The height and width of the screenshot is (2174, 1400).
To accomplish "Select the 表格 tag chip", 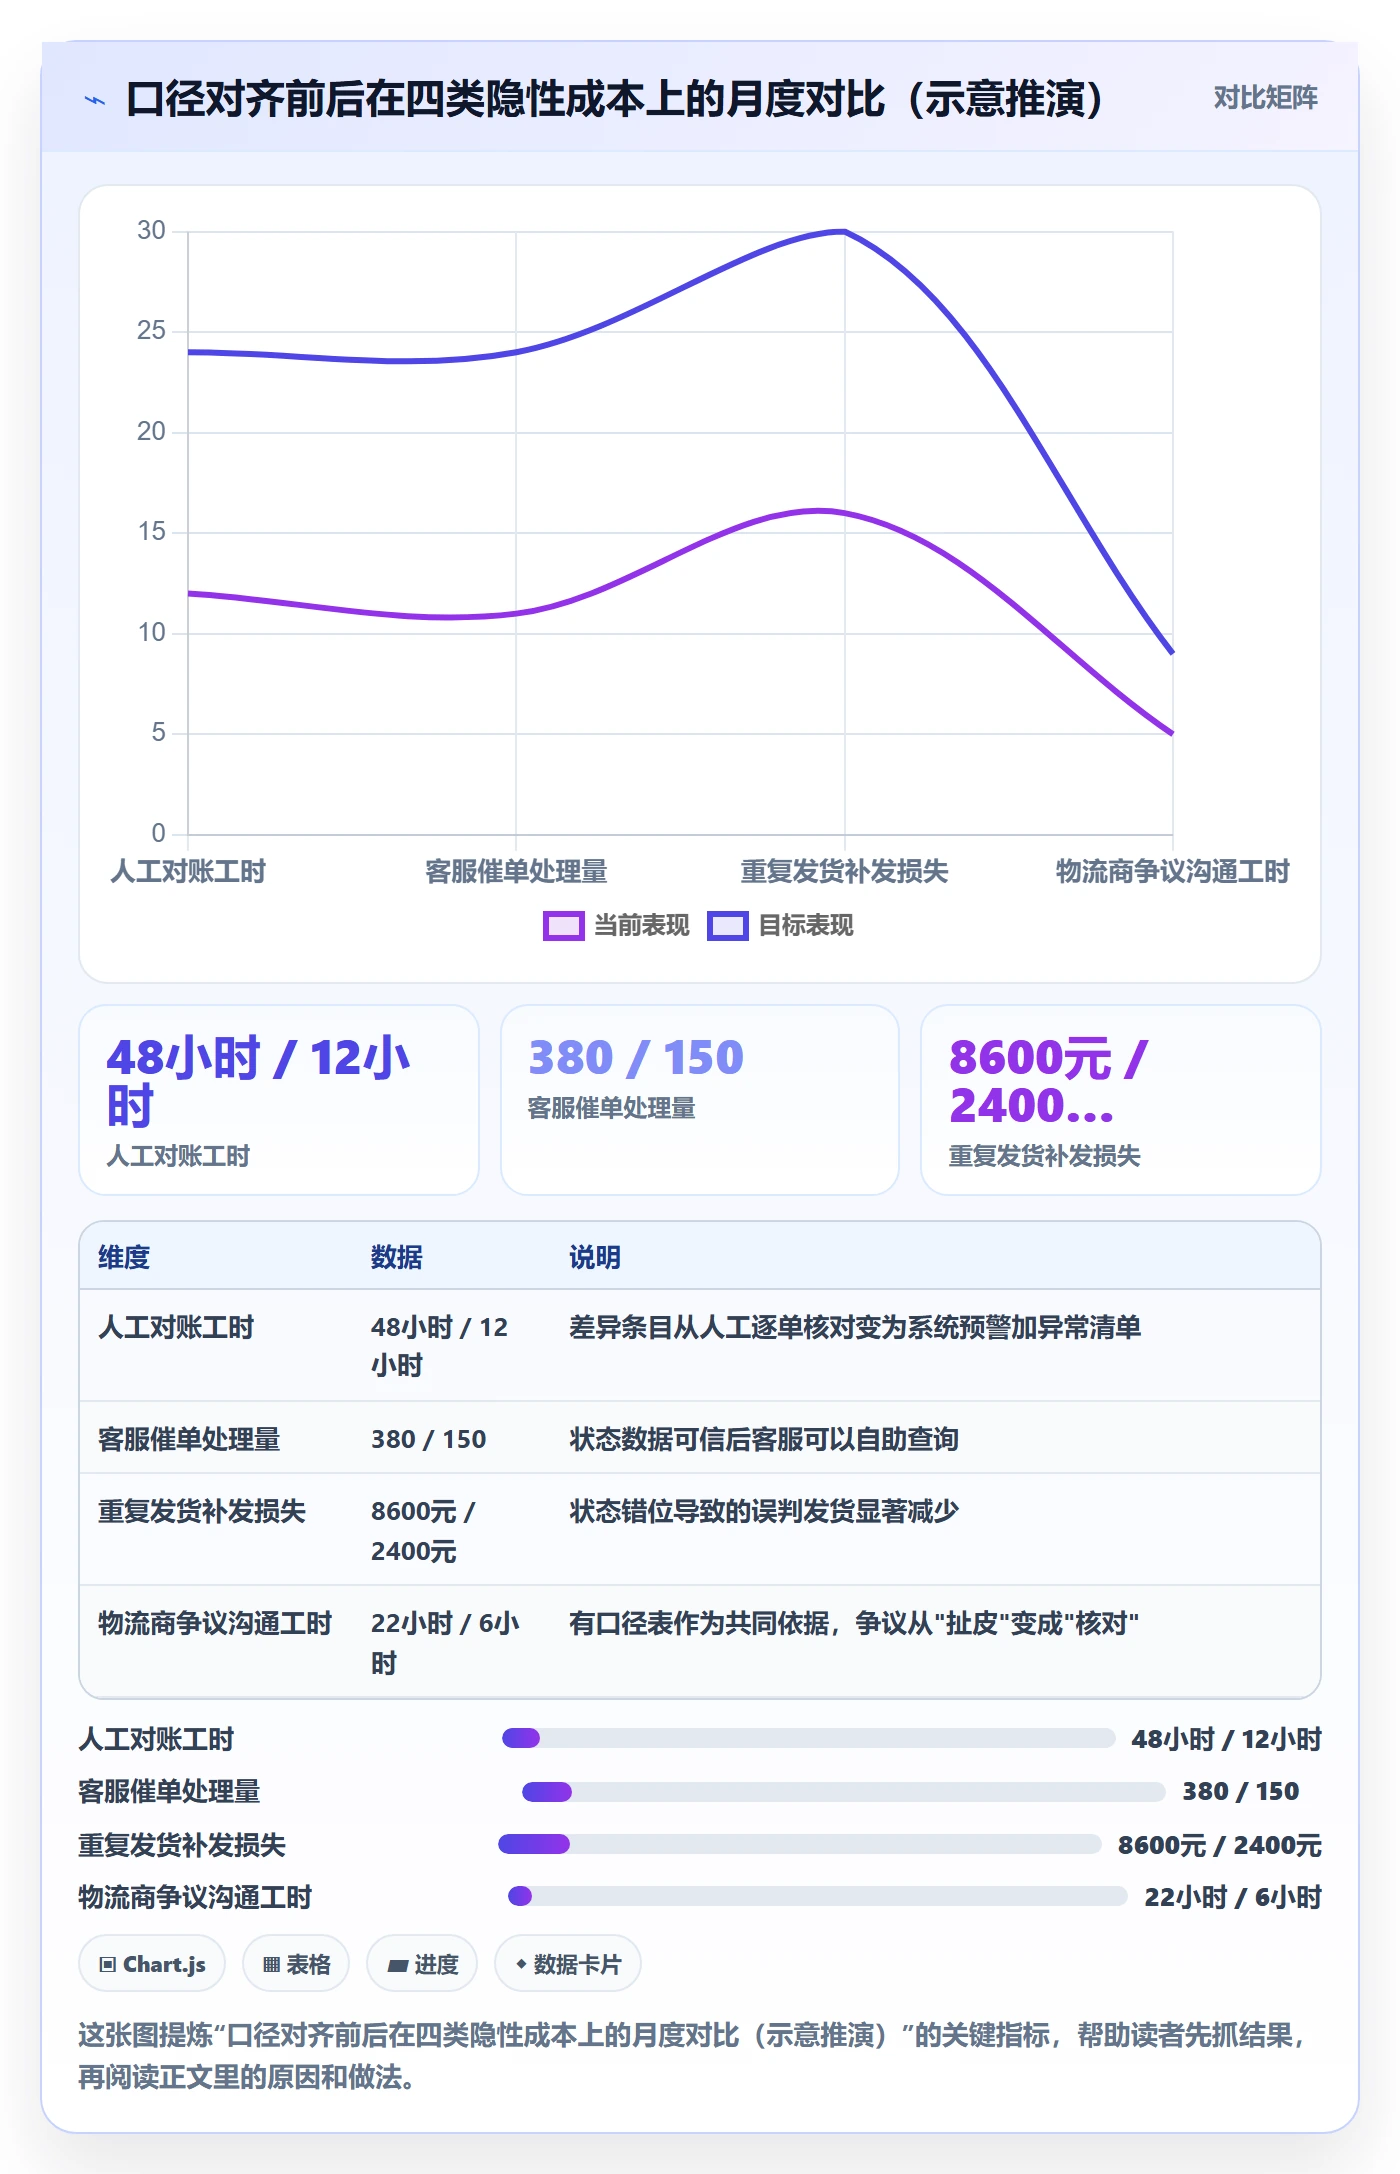I will point(296,1964).
